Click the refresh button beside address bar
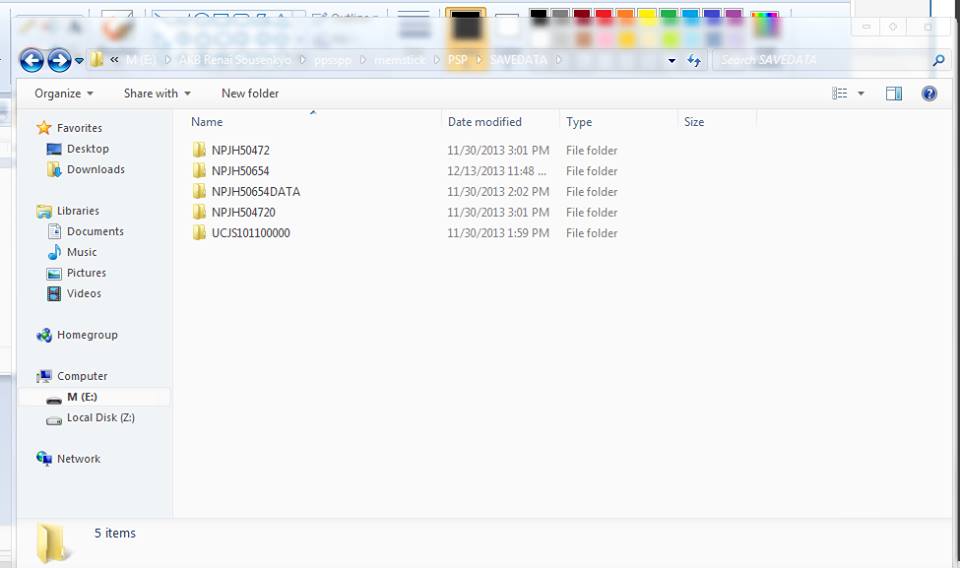960x568 pixels. tap(694, 60)
